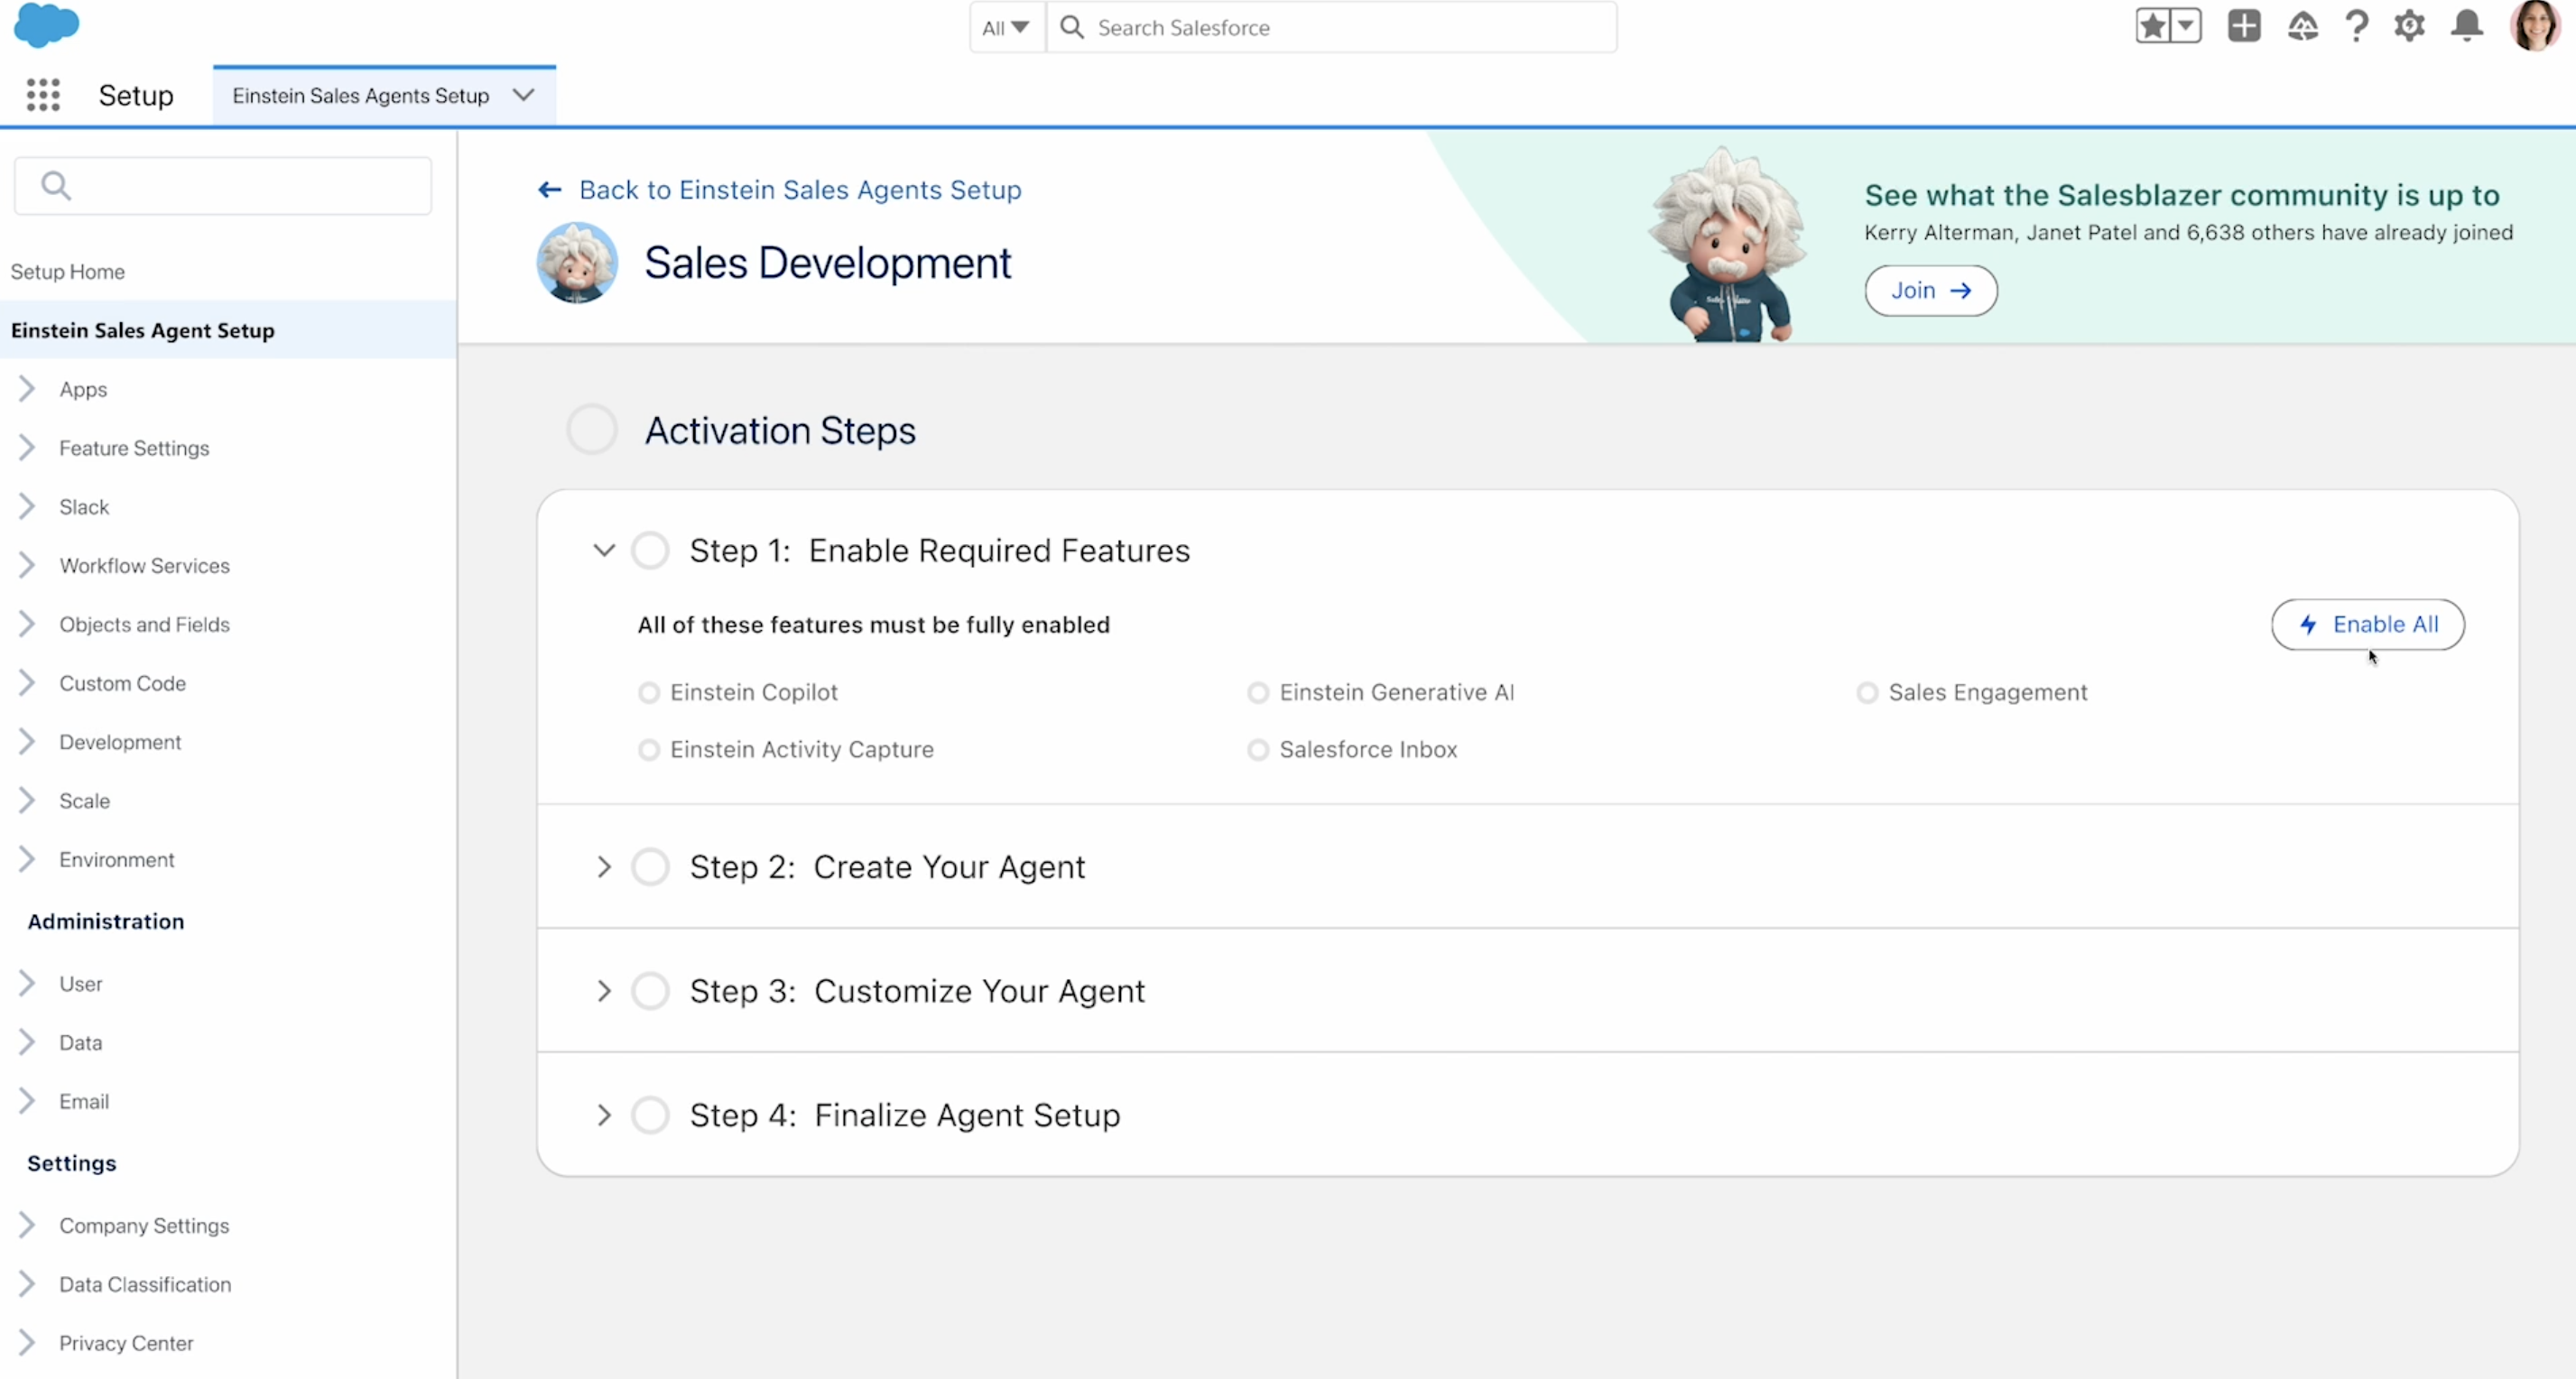Open the Trailhead guidance icon

coord(2302,26)
